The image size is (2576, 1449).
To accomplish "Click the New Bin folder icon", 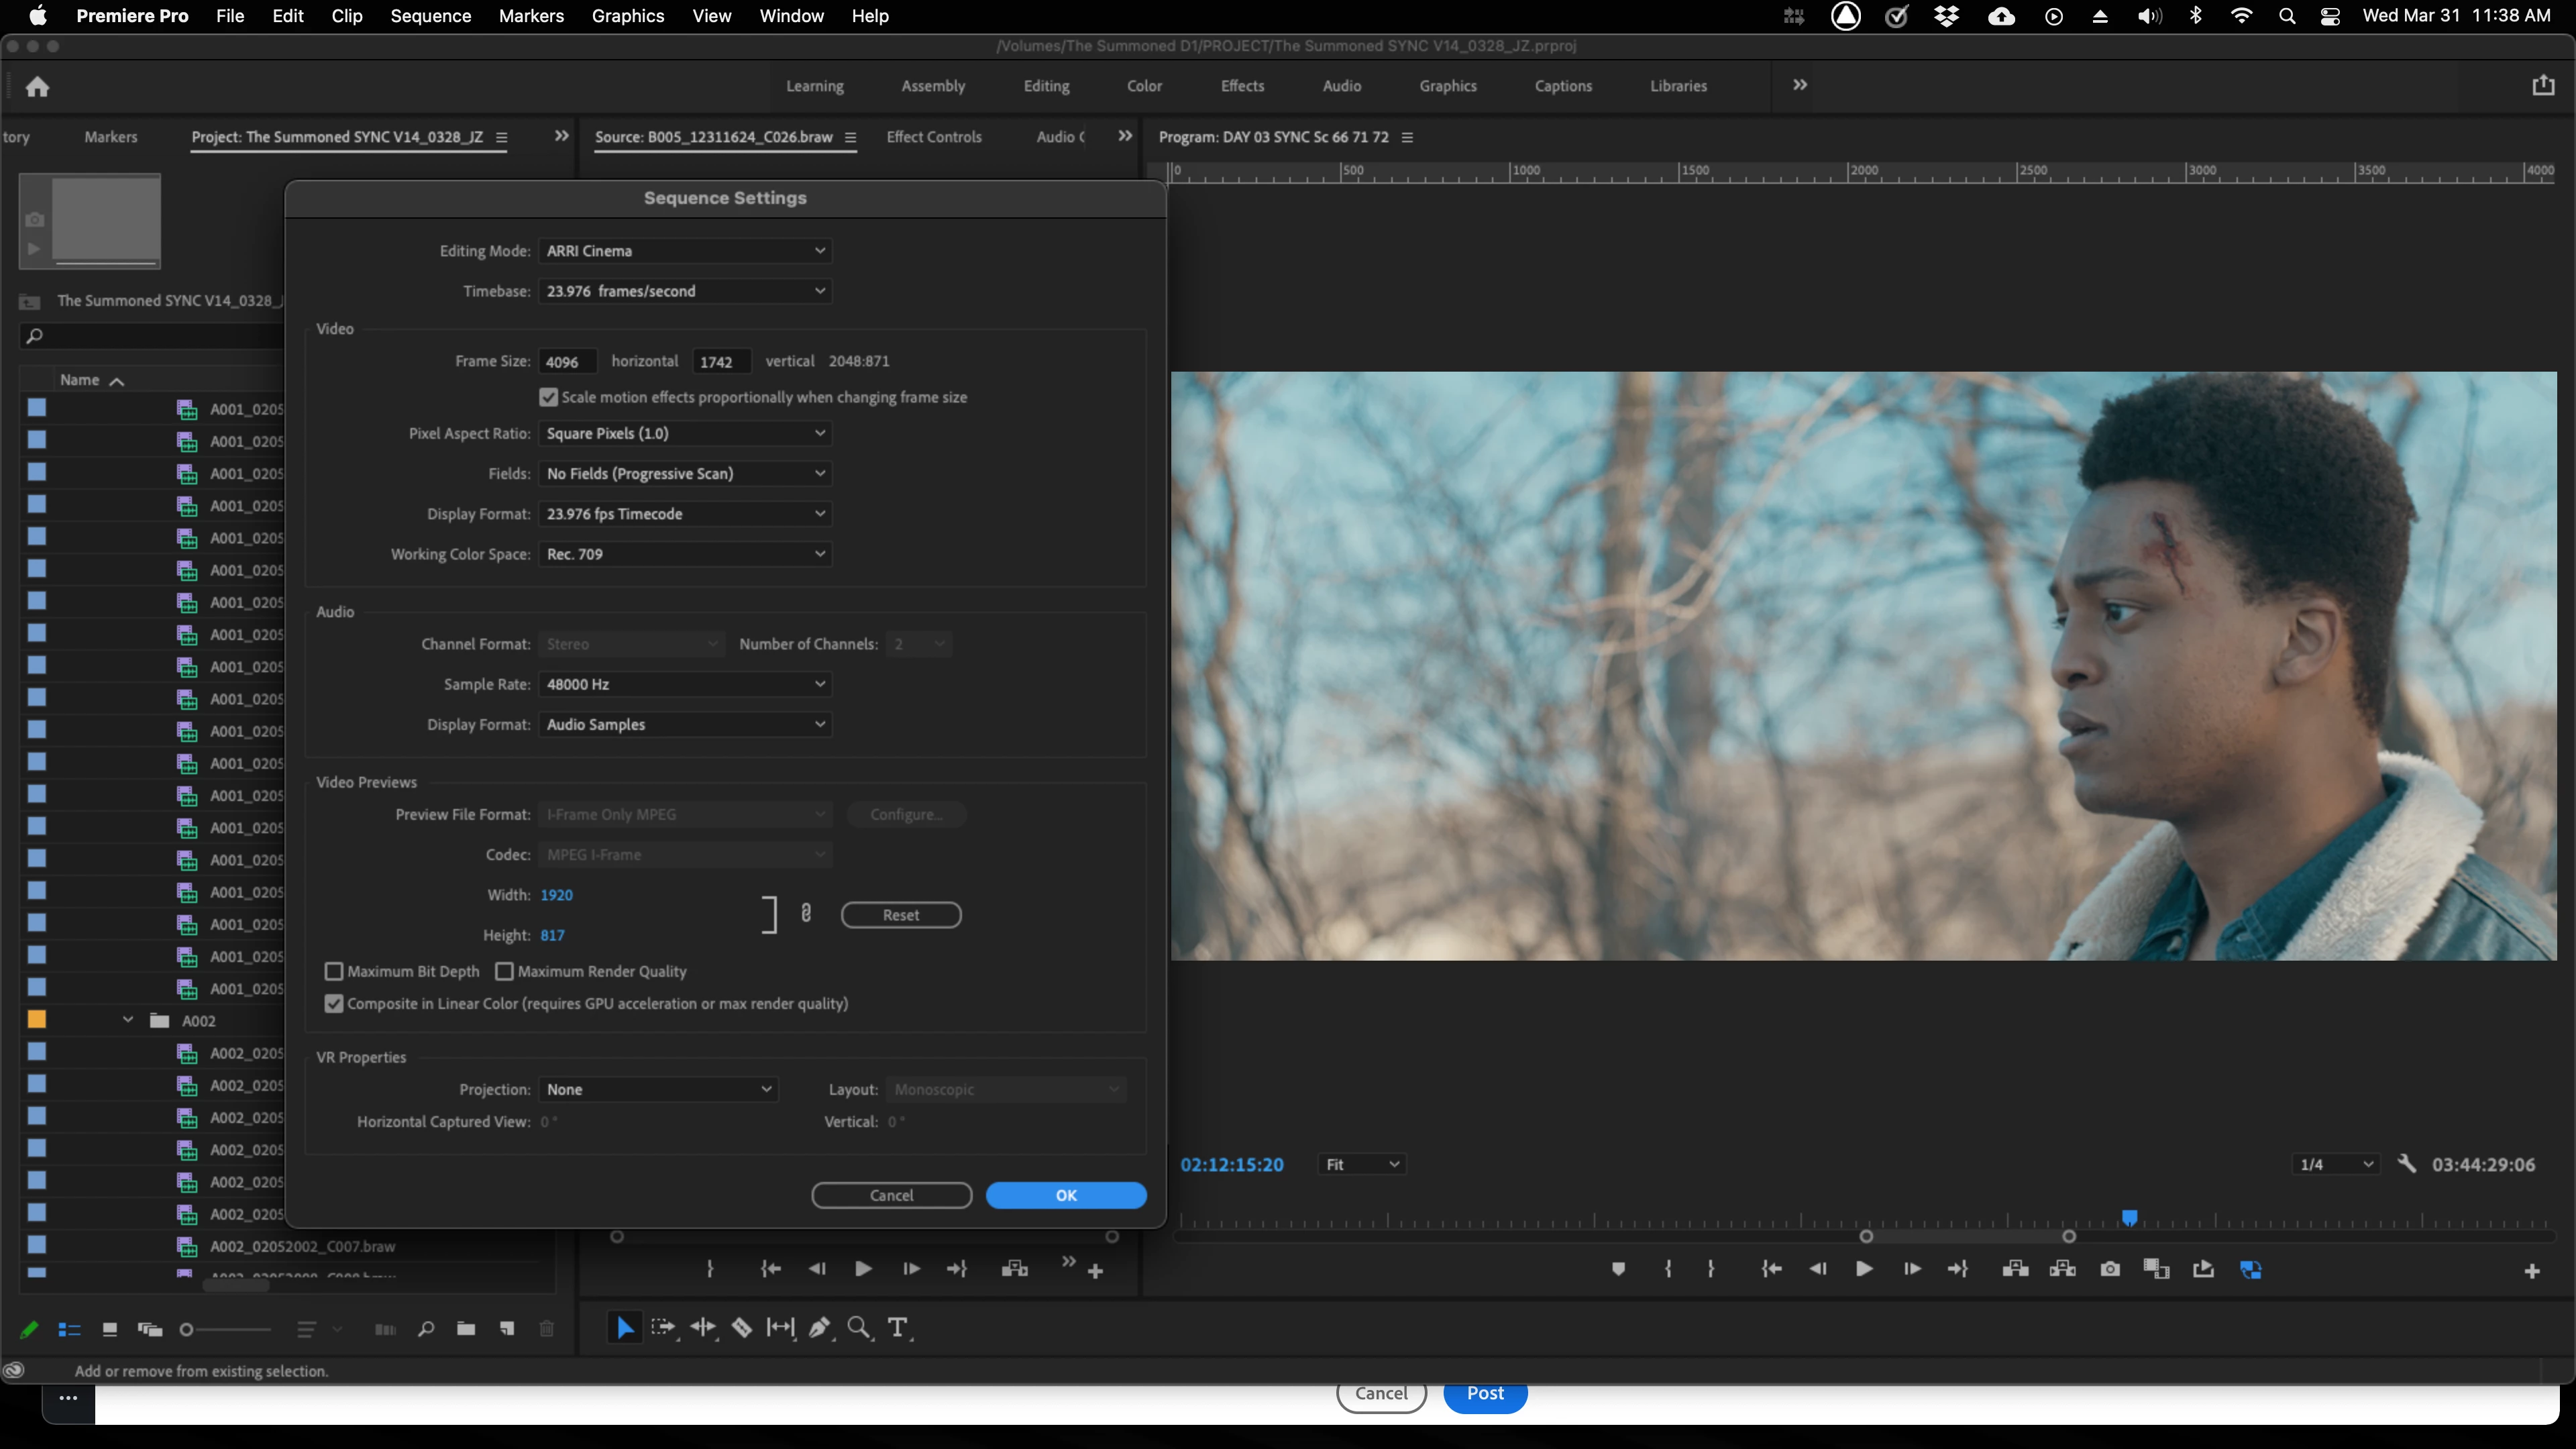I will [x=466, y=1329].
